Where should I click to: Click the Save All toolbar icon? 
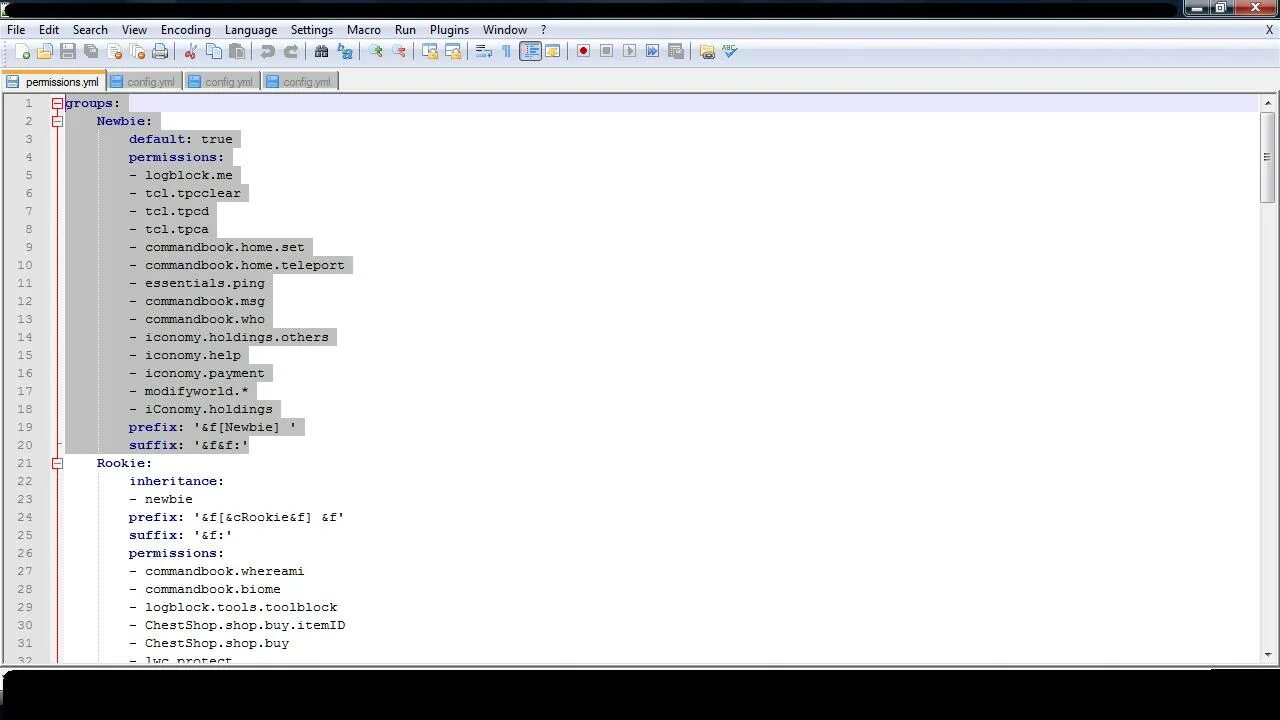coord(91,51)
